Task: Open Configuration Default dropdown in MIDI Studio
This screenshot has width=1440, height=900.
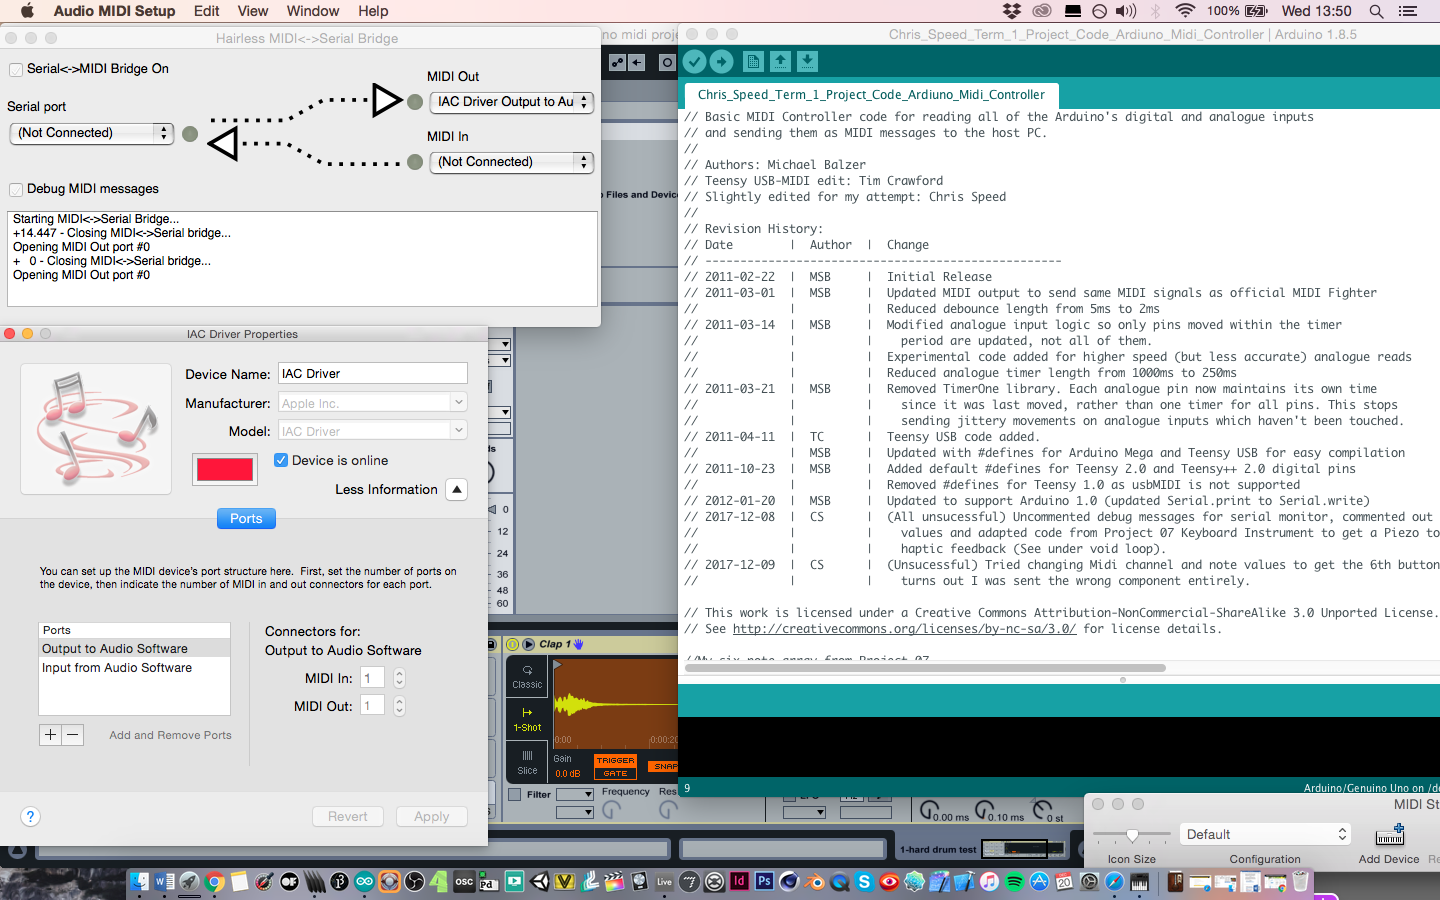Action: (1265, 834)
